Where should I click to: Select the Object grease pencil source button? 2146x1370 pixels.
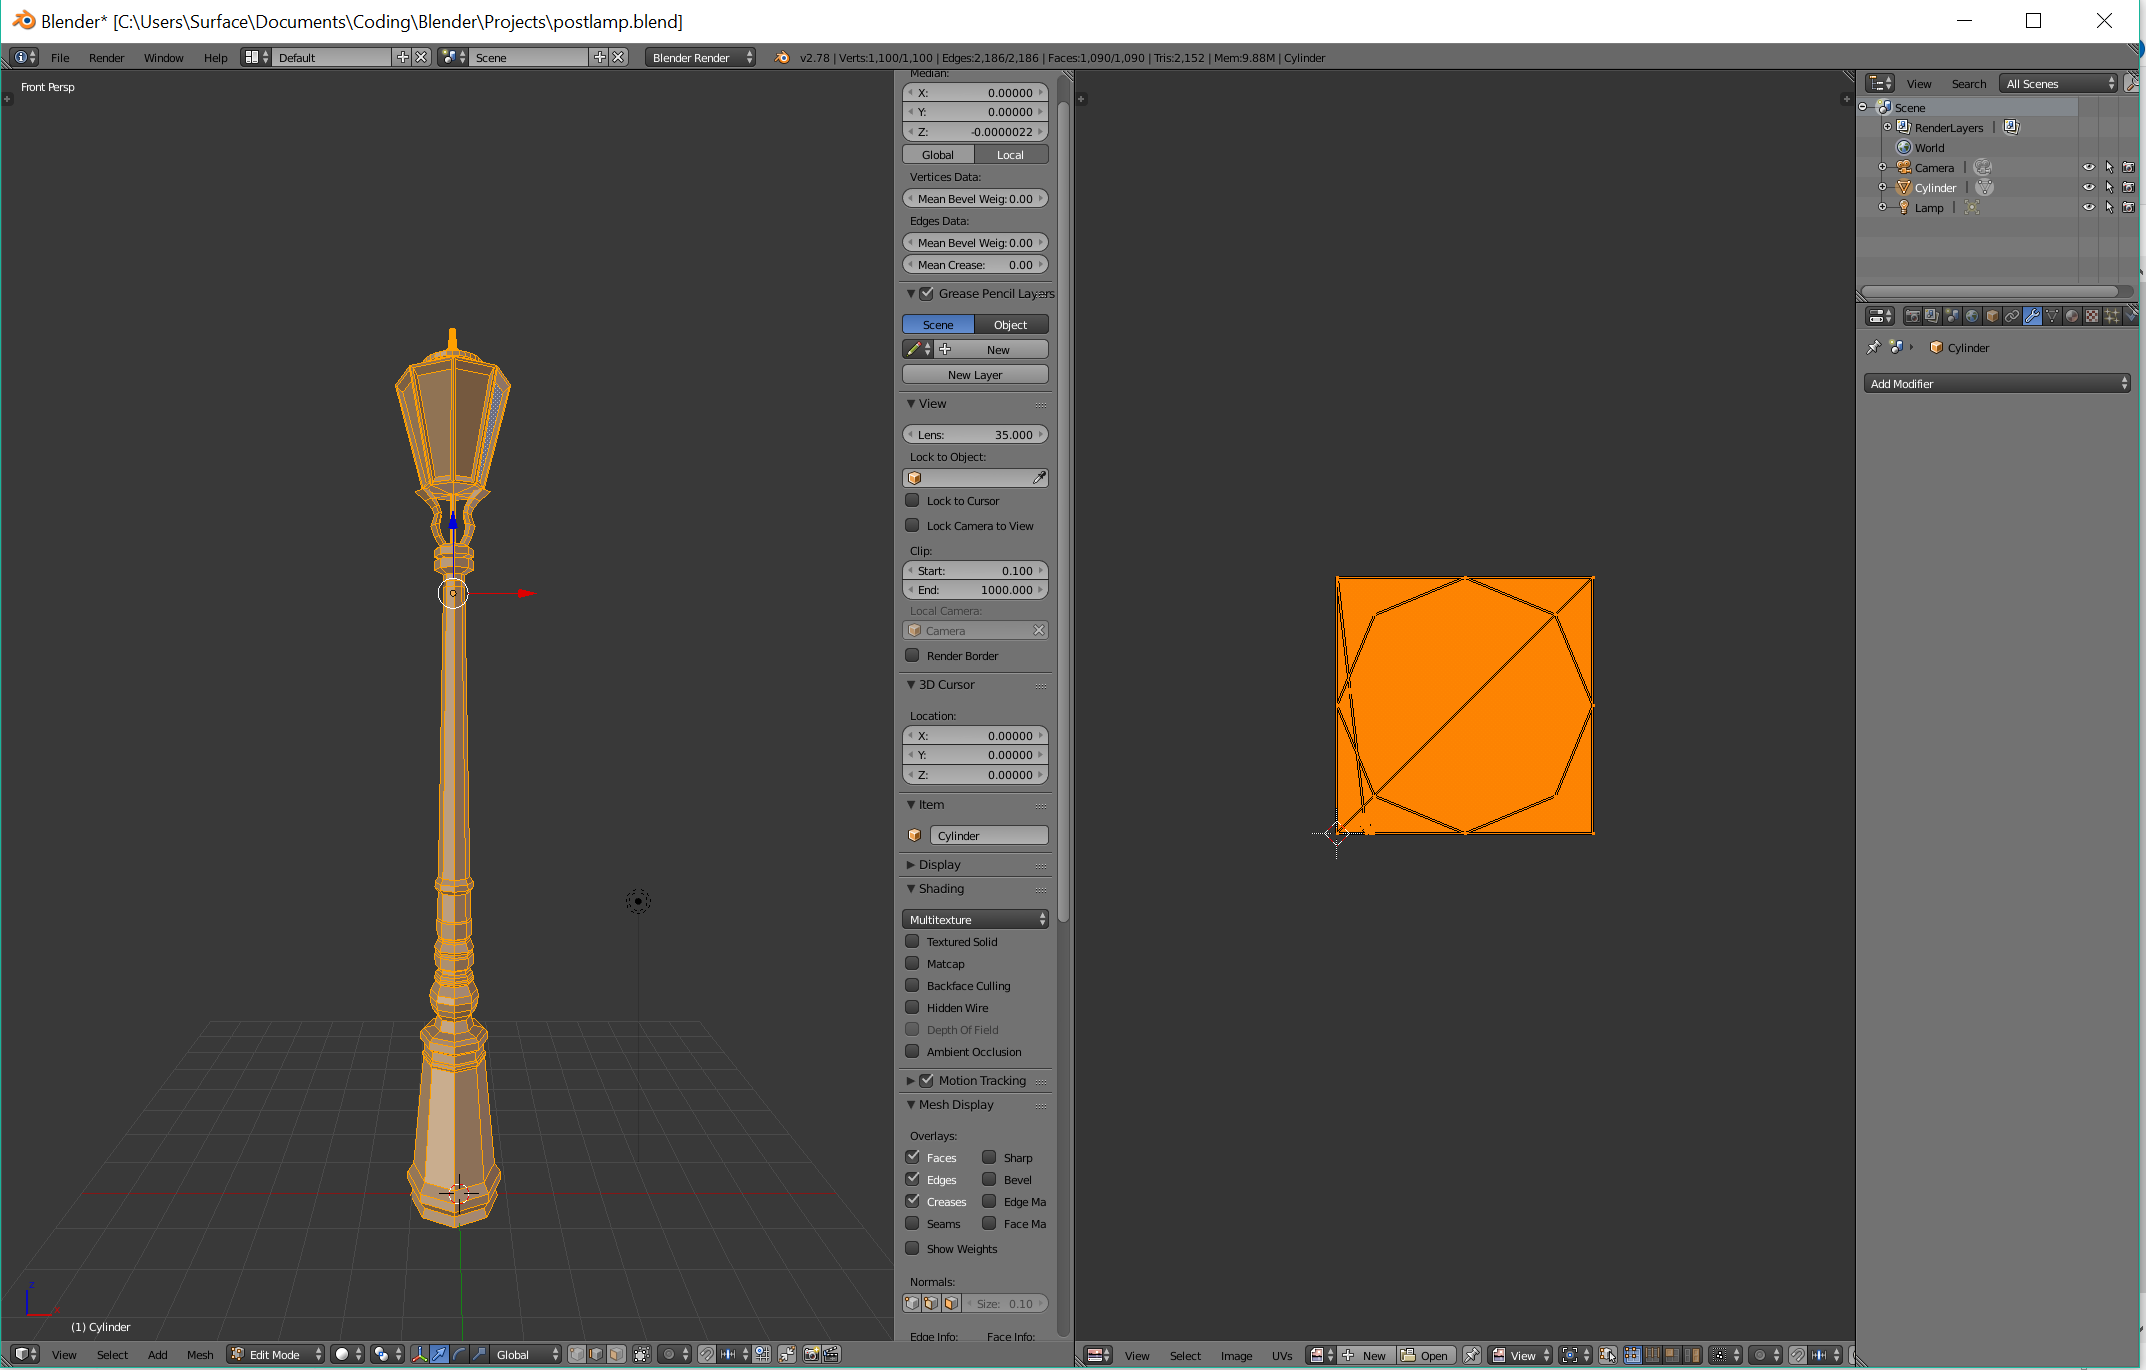1011,324
